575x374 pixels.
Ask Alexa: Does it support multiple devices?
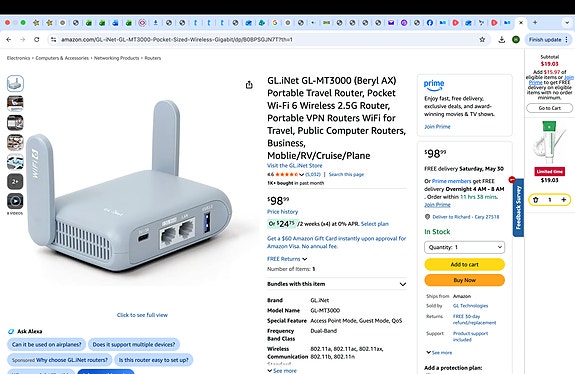click(134, 344)
